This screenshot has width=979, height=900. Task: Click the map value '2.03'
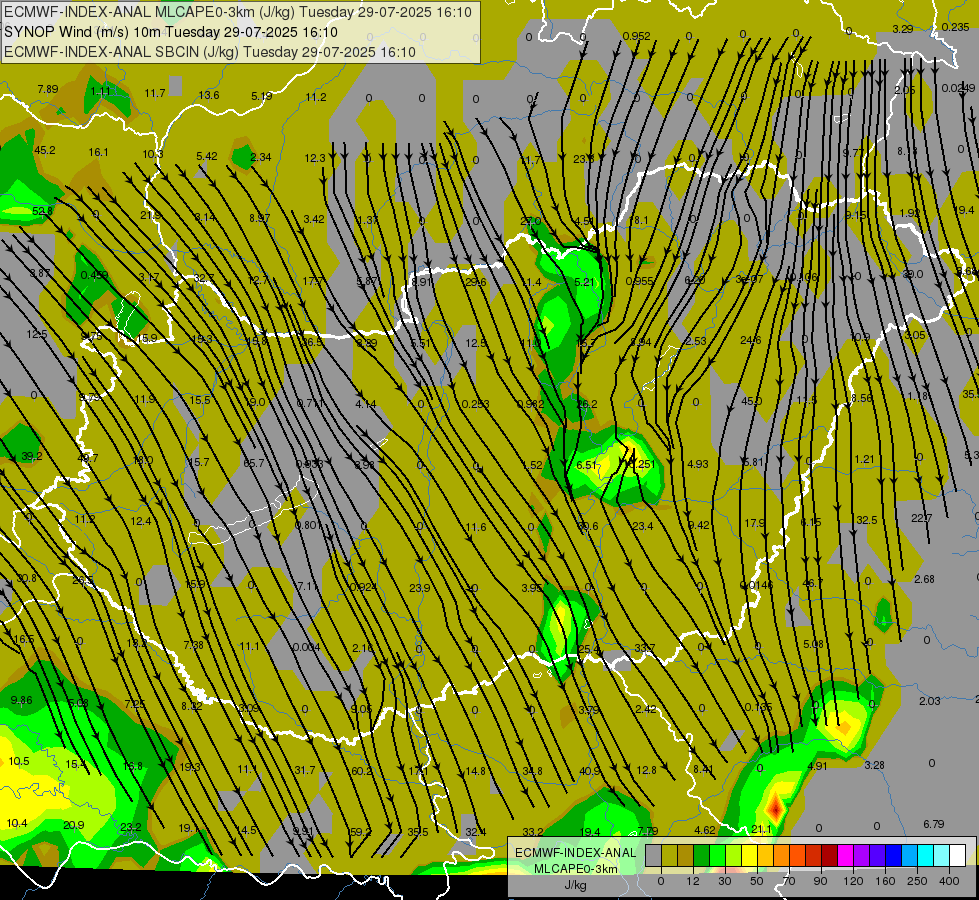click(x=930, y=701)
